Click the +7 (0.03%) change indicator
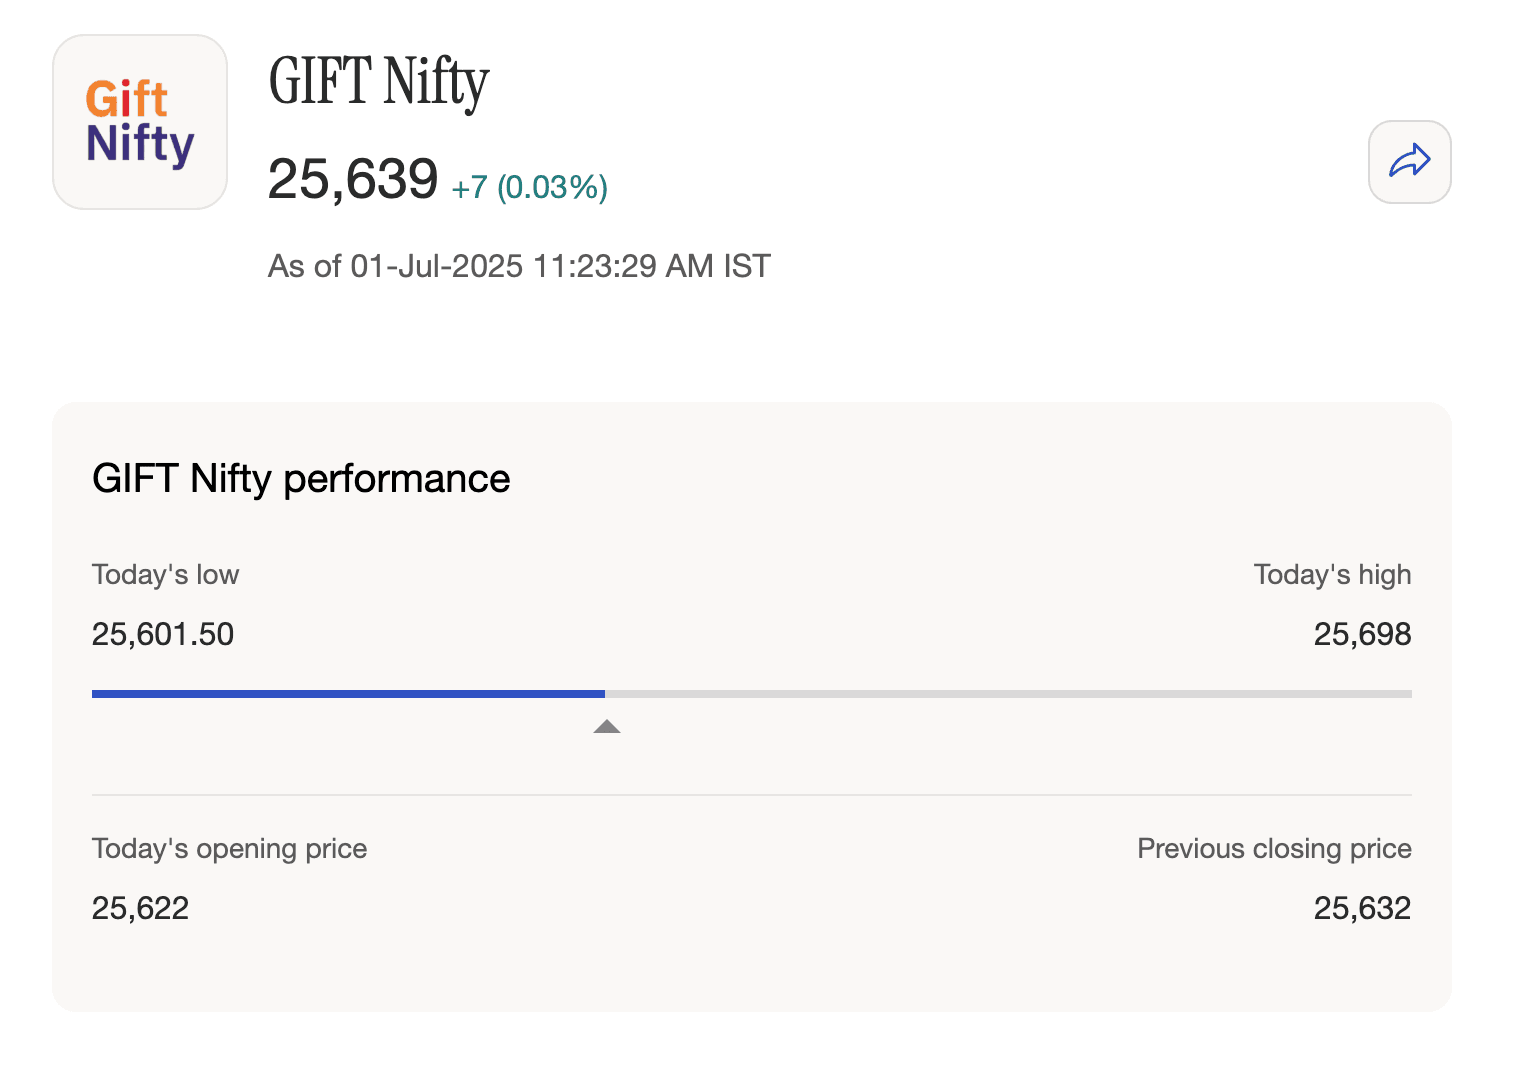The height and width of the screenshot is (1086, 1534). point(529,186)
